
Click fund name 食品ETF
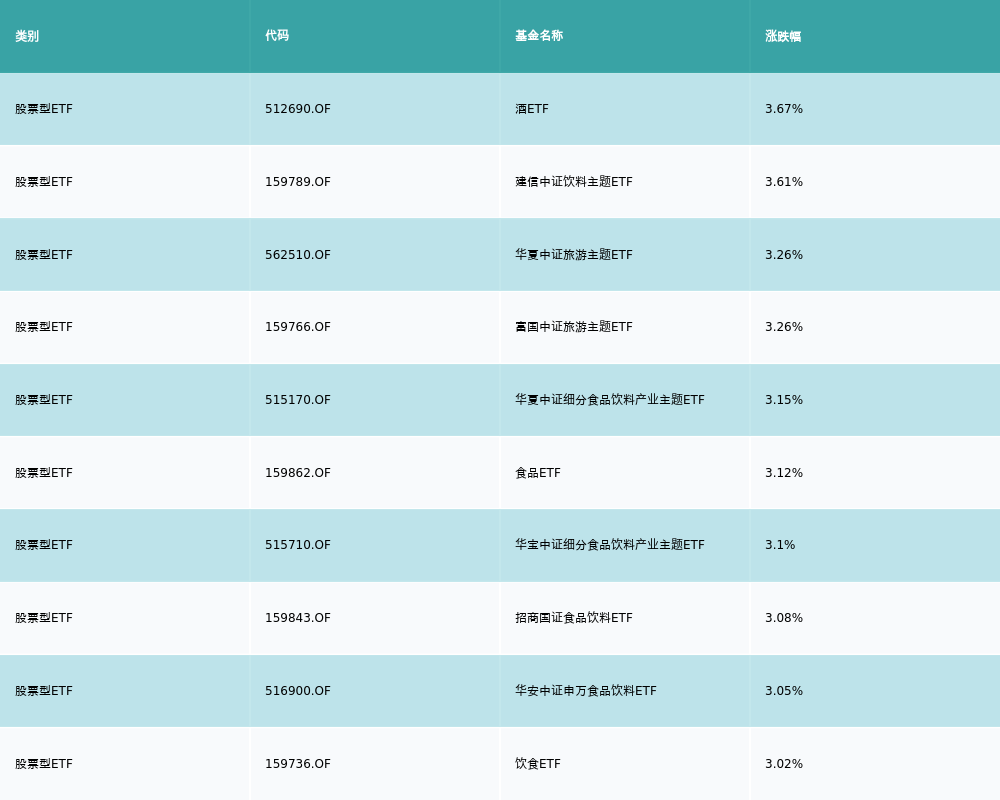click(538, 473)
